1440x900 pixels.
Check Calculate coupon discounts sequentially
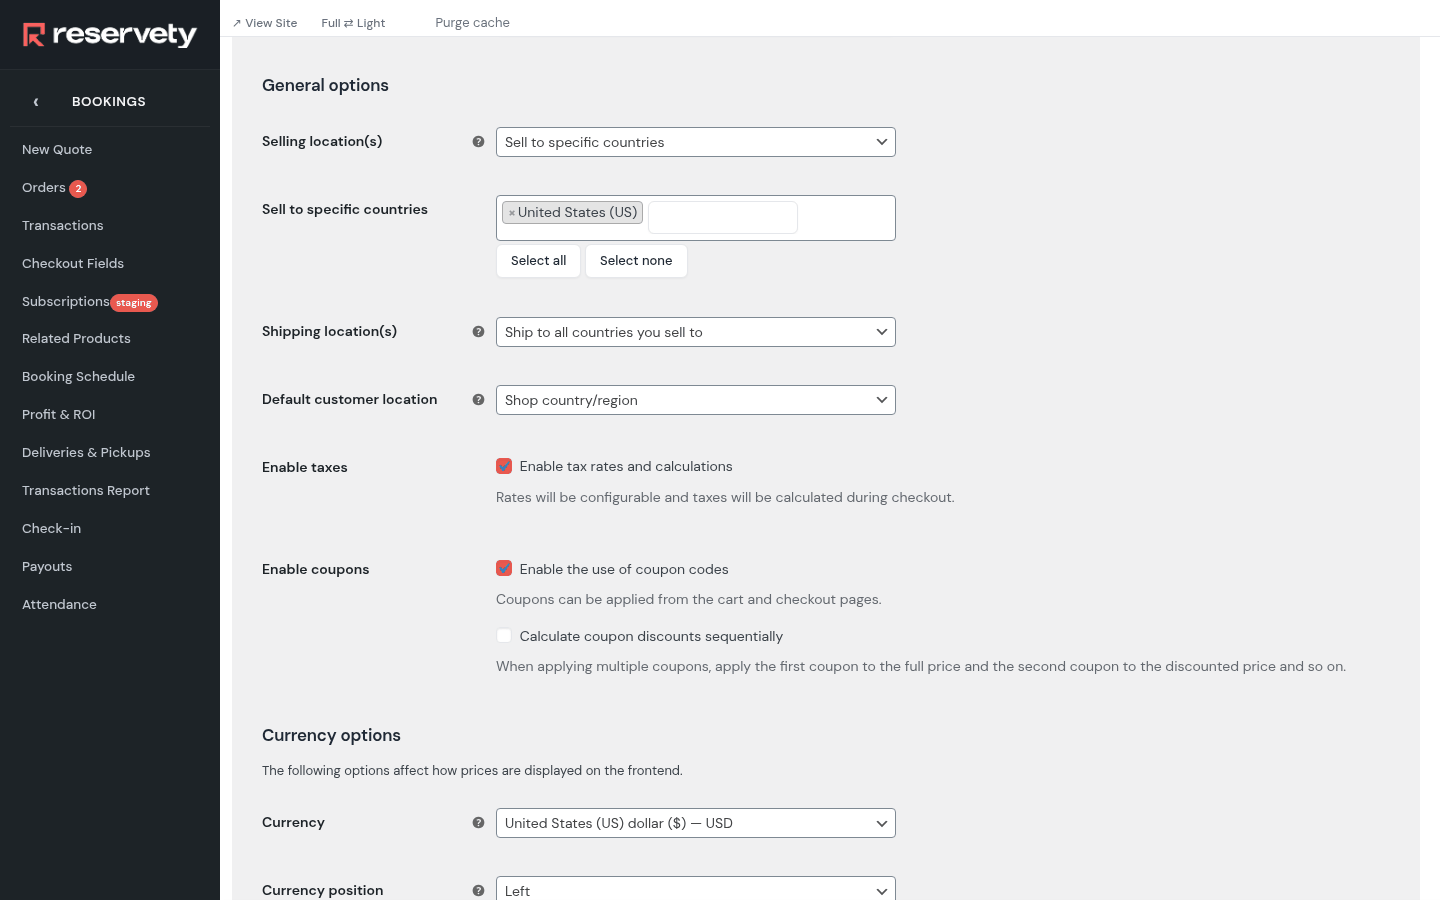(x=504, y=636)
